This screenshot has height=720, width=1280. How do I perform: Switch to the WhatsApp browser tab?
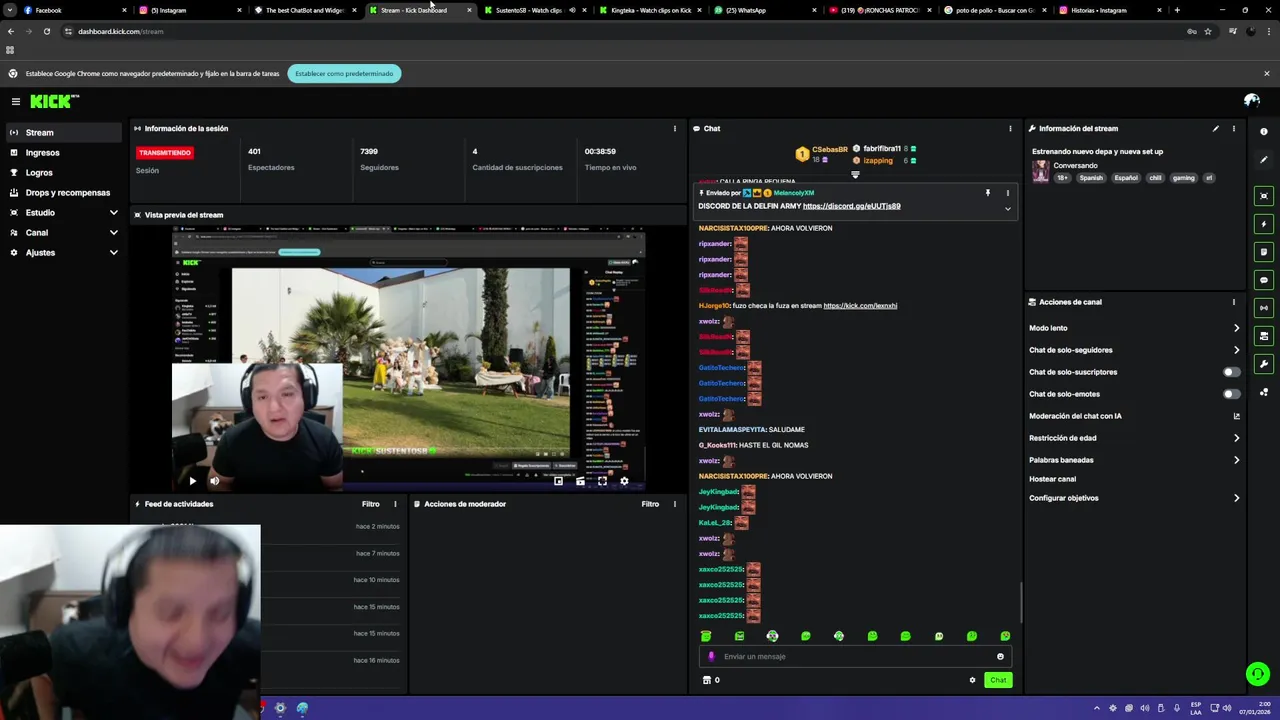click(765, 10)
